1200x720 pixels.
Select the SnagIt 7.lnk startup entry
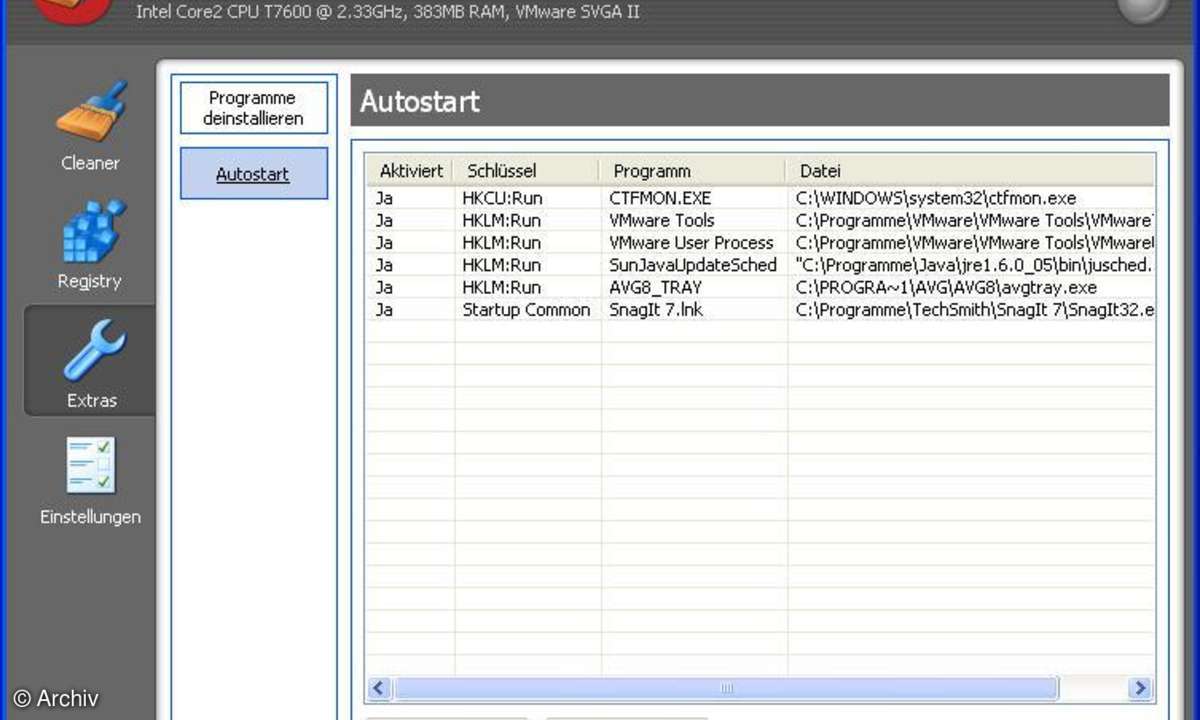(655, 310)
